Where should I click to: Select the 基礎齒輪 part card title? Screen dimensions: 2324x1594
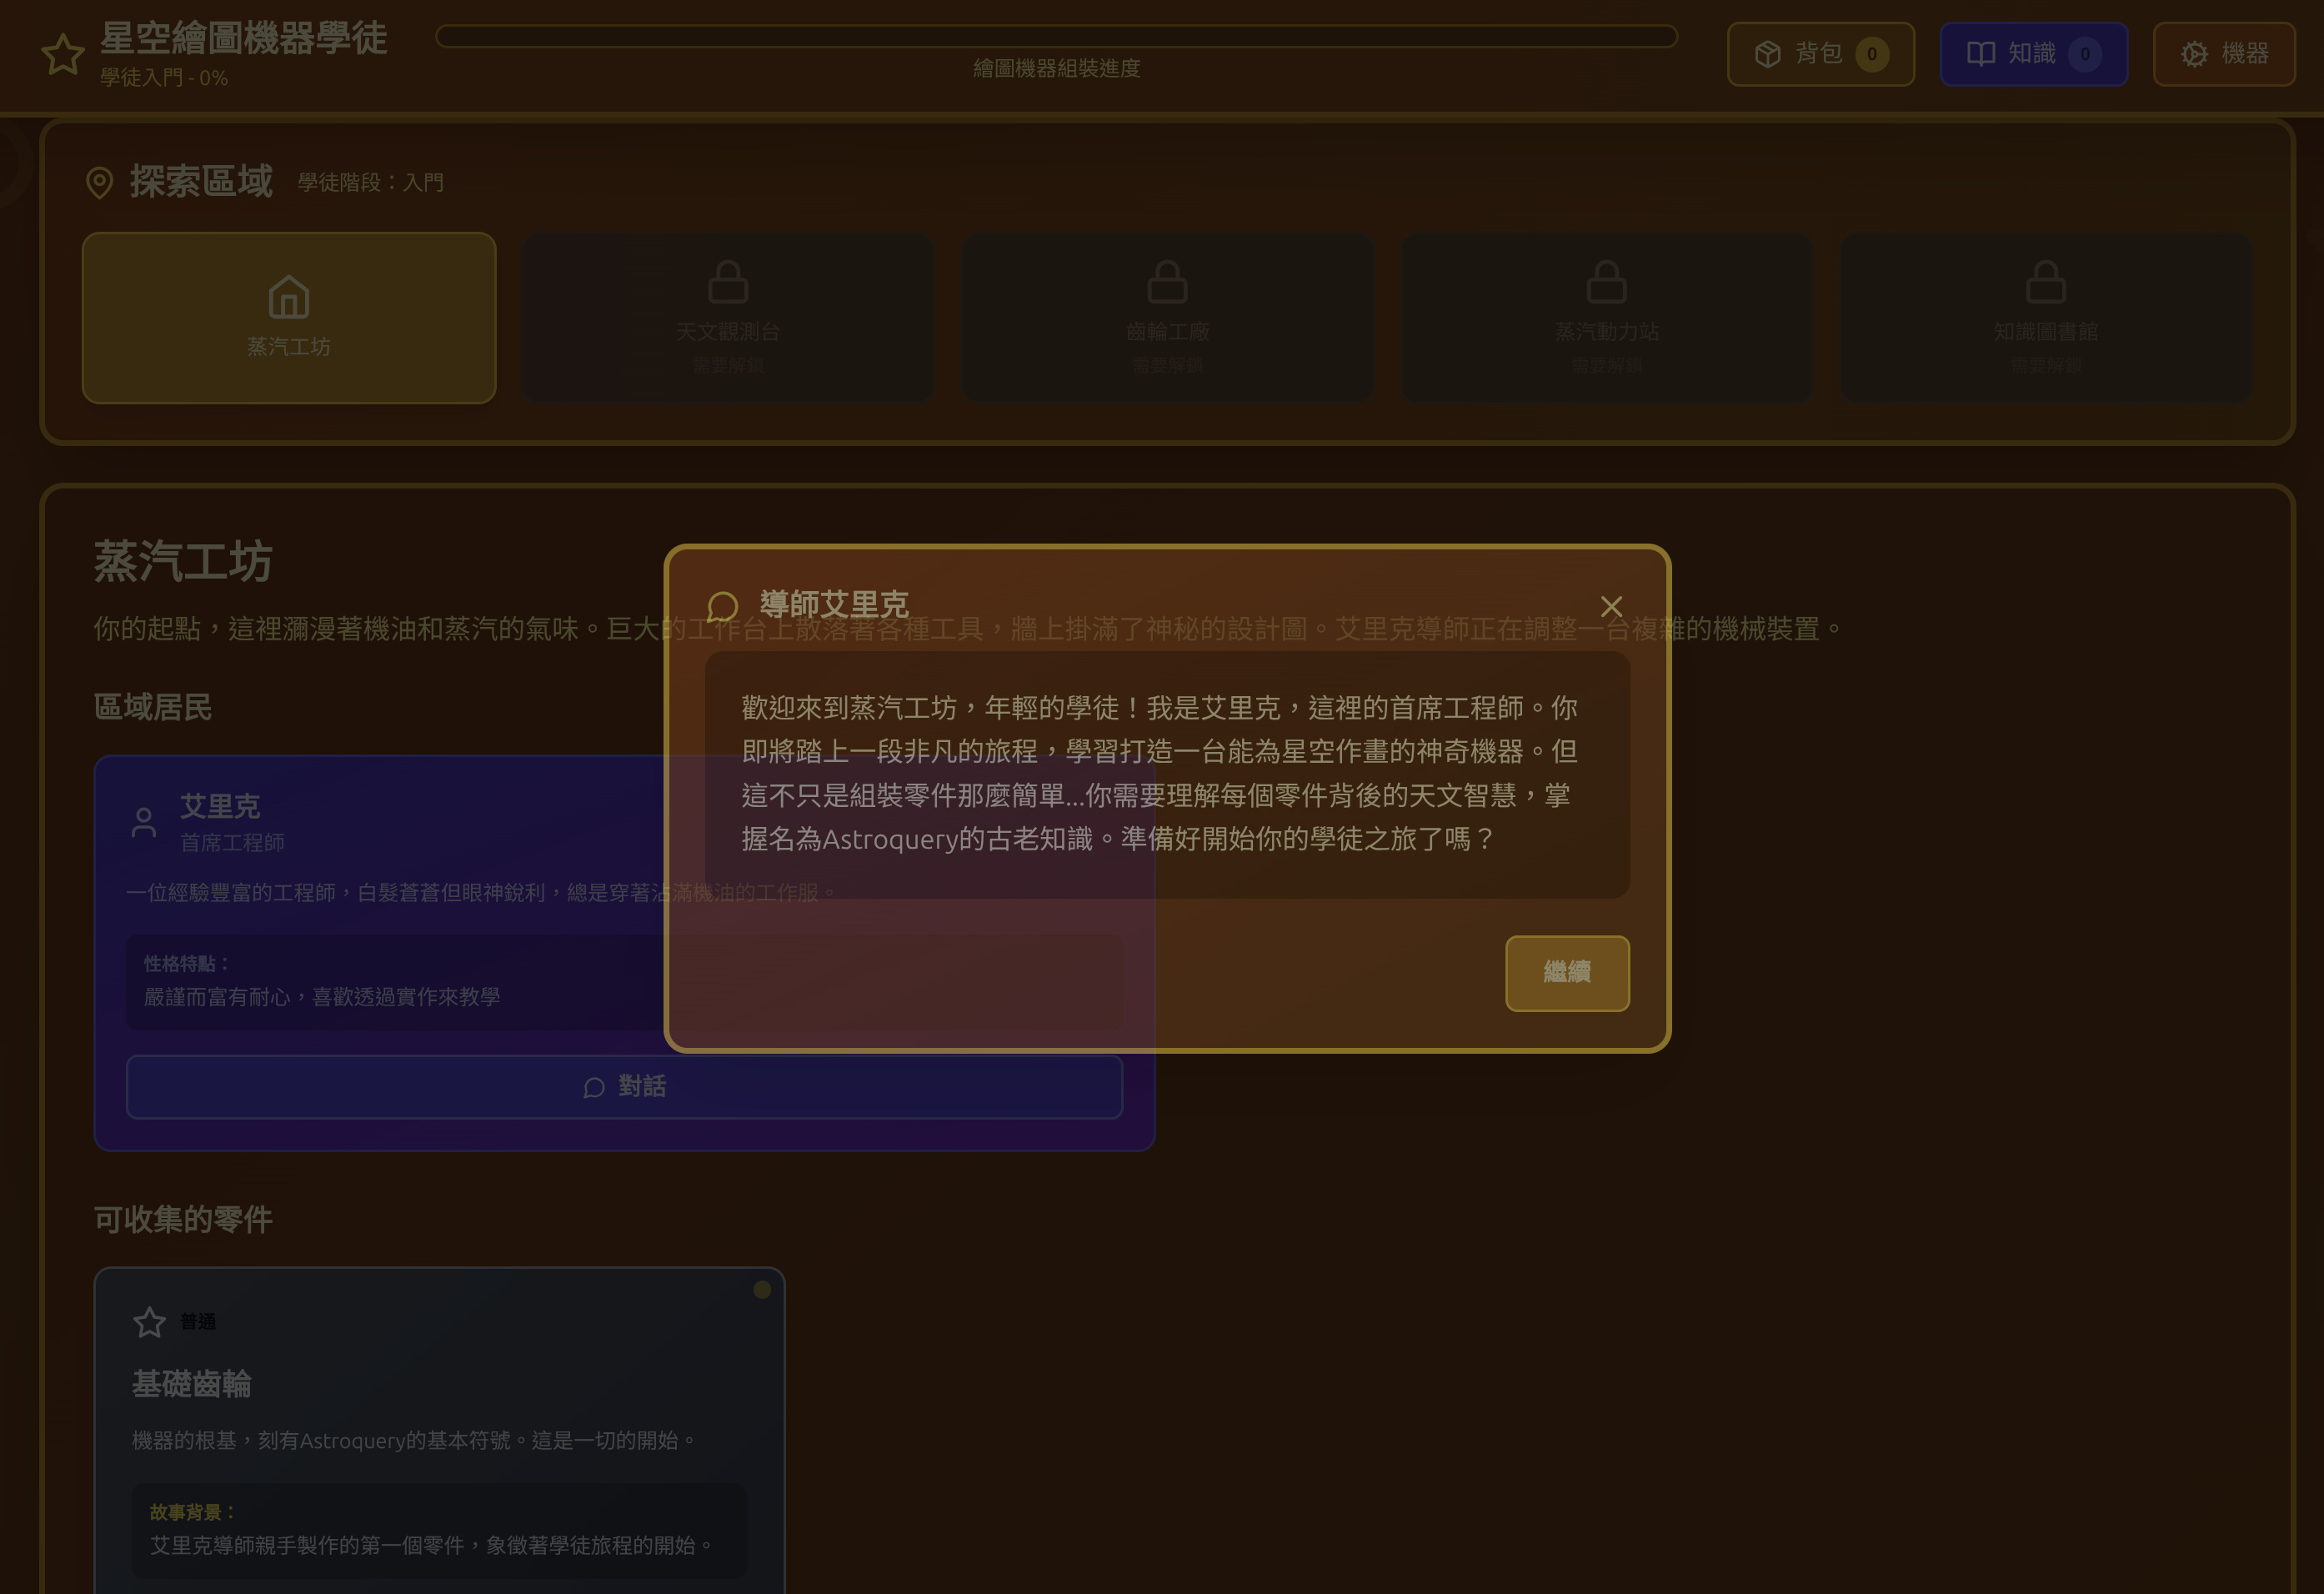pos(192,1384)
